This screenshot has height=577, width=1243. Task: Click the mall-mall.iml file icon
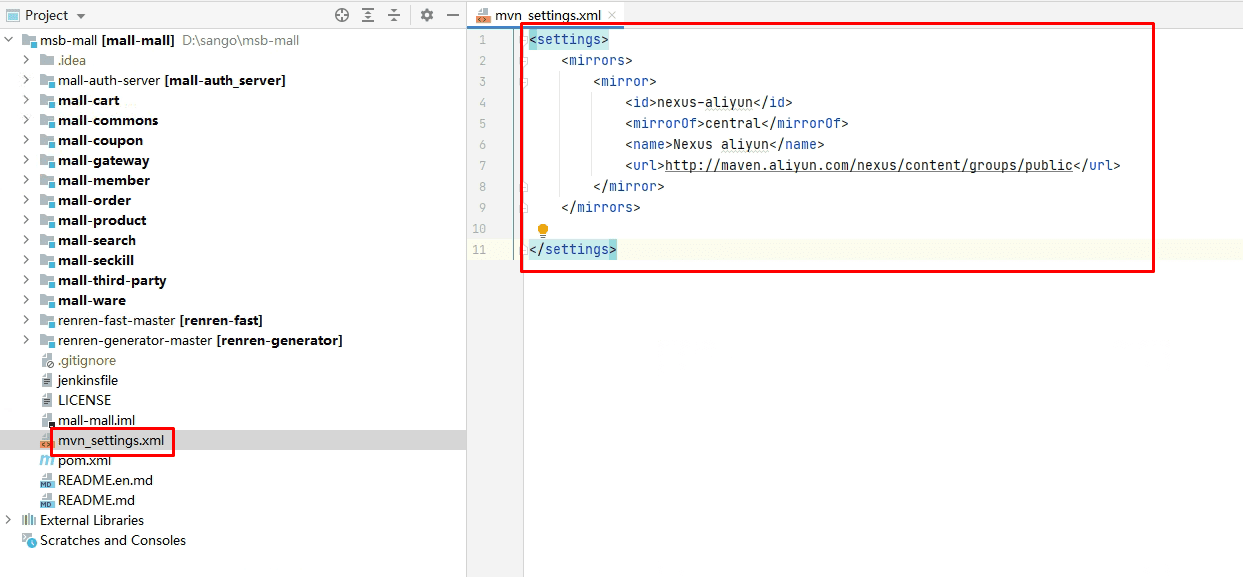47,420
